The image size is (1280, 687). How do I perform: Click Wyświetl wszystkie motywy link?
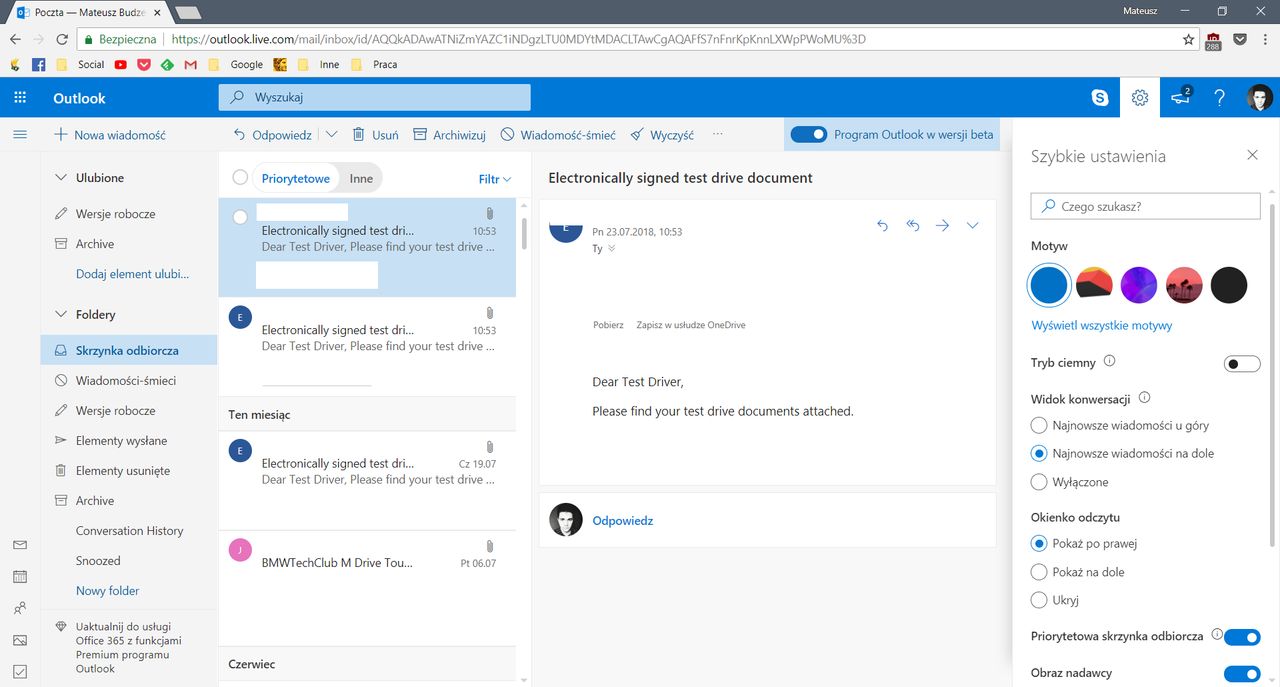click(x=1101, y=326)
